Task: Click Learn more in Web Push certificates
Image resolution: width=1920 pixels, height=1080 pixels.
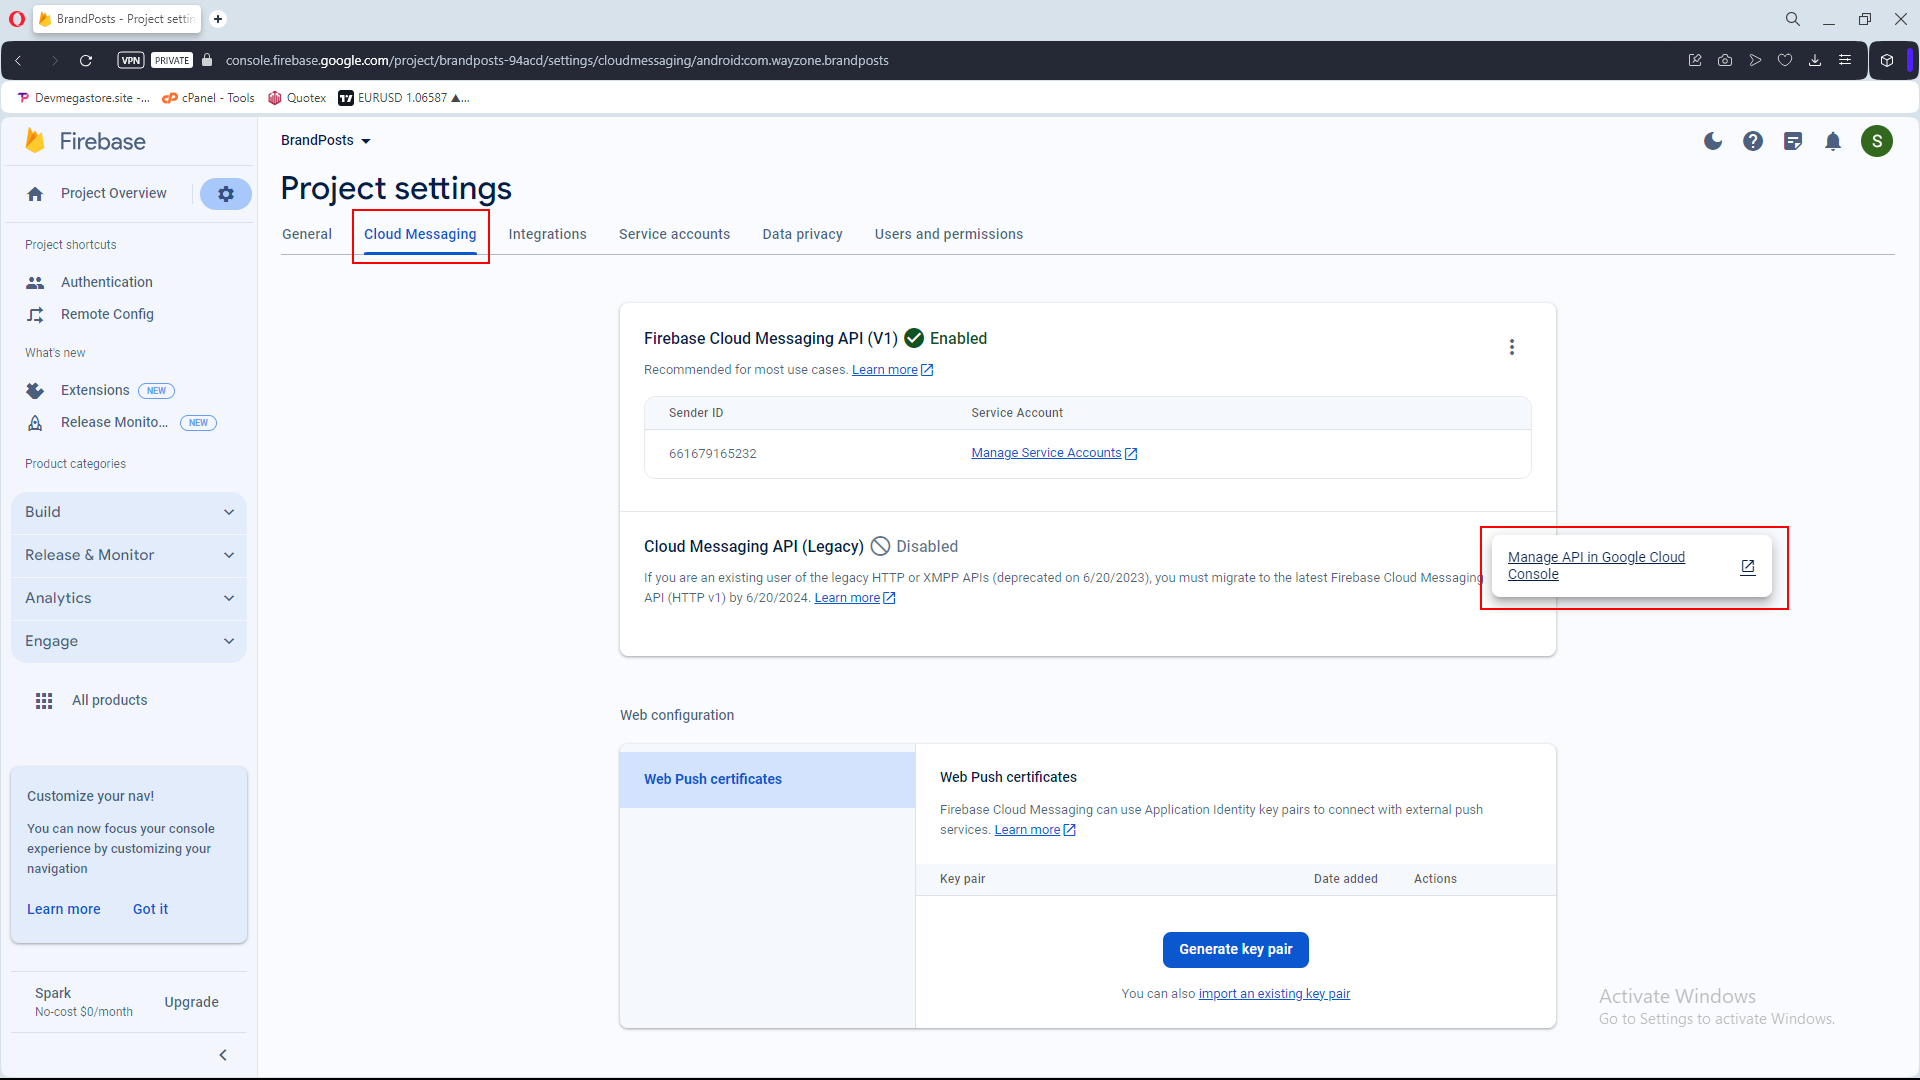Action: click(1035, 830)
